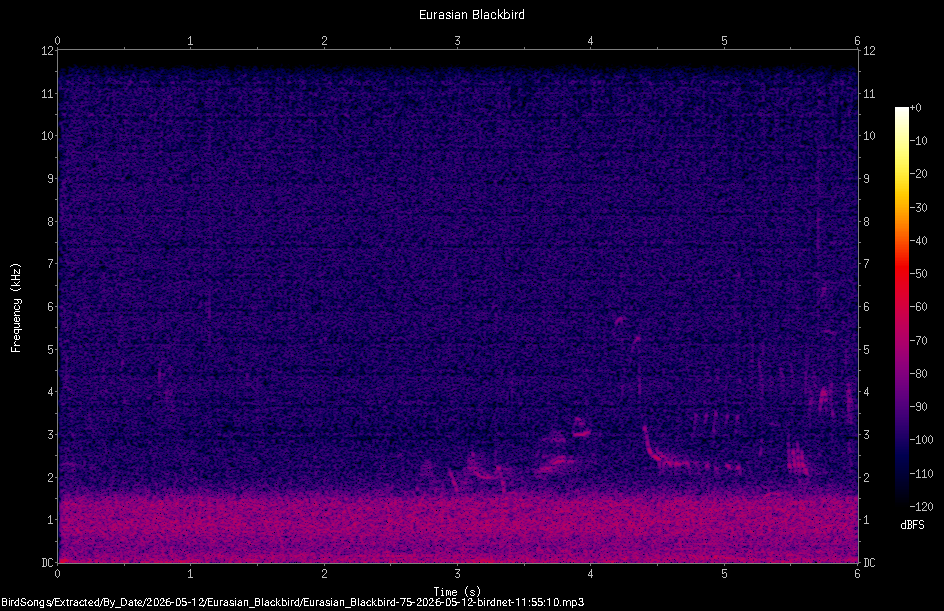Click the dBFS color scale bar
This screenshot has height=611, width=944.
click(901, 306)
